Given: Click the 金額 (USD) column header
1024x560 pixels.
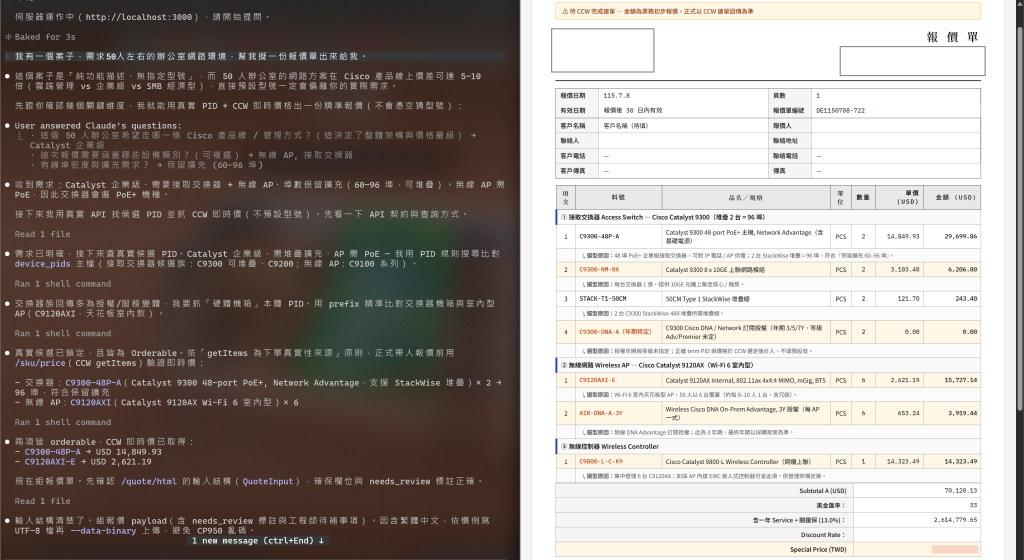Looking at the screenshot, I should pos(952,197).
